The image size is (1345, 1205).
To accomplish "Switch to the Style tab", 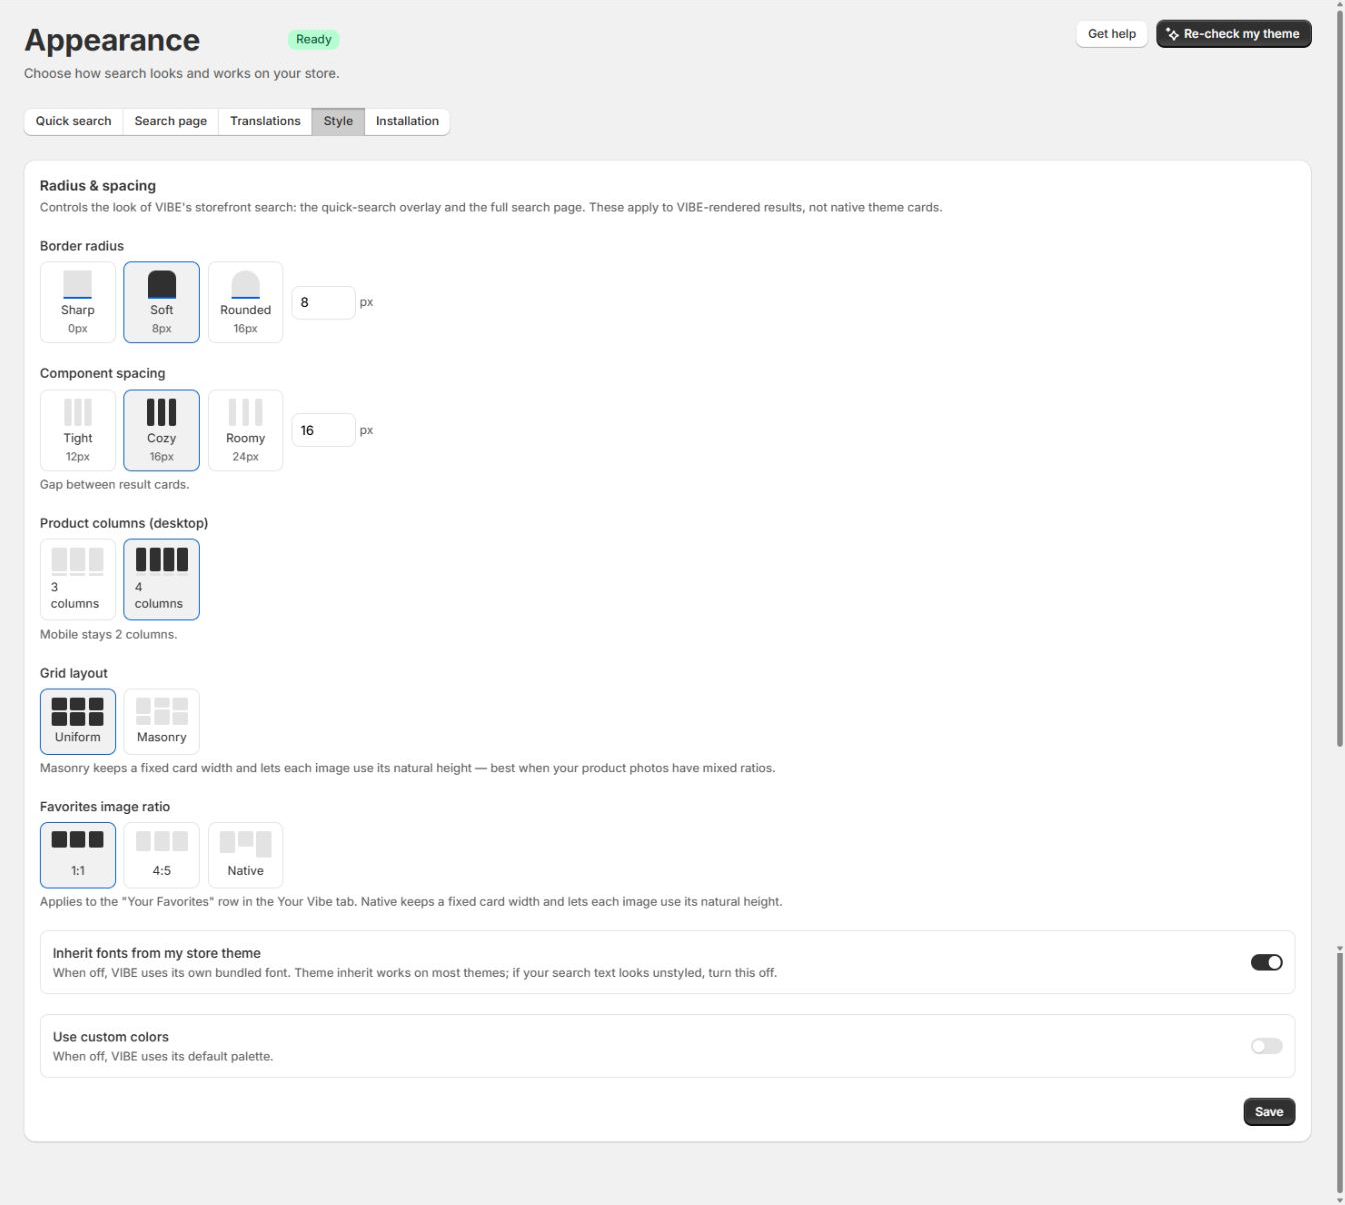I will pos(338,121).
